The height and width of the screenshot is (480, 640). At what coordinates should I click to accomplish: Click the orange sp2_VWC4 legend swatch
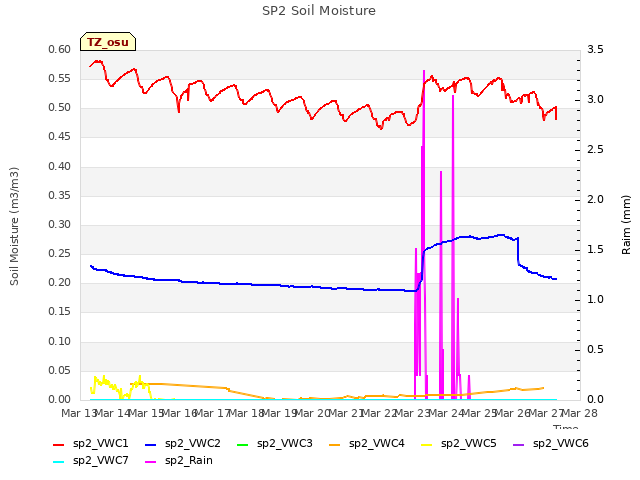point(335,444)
